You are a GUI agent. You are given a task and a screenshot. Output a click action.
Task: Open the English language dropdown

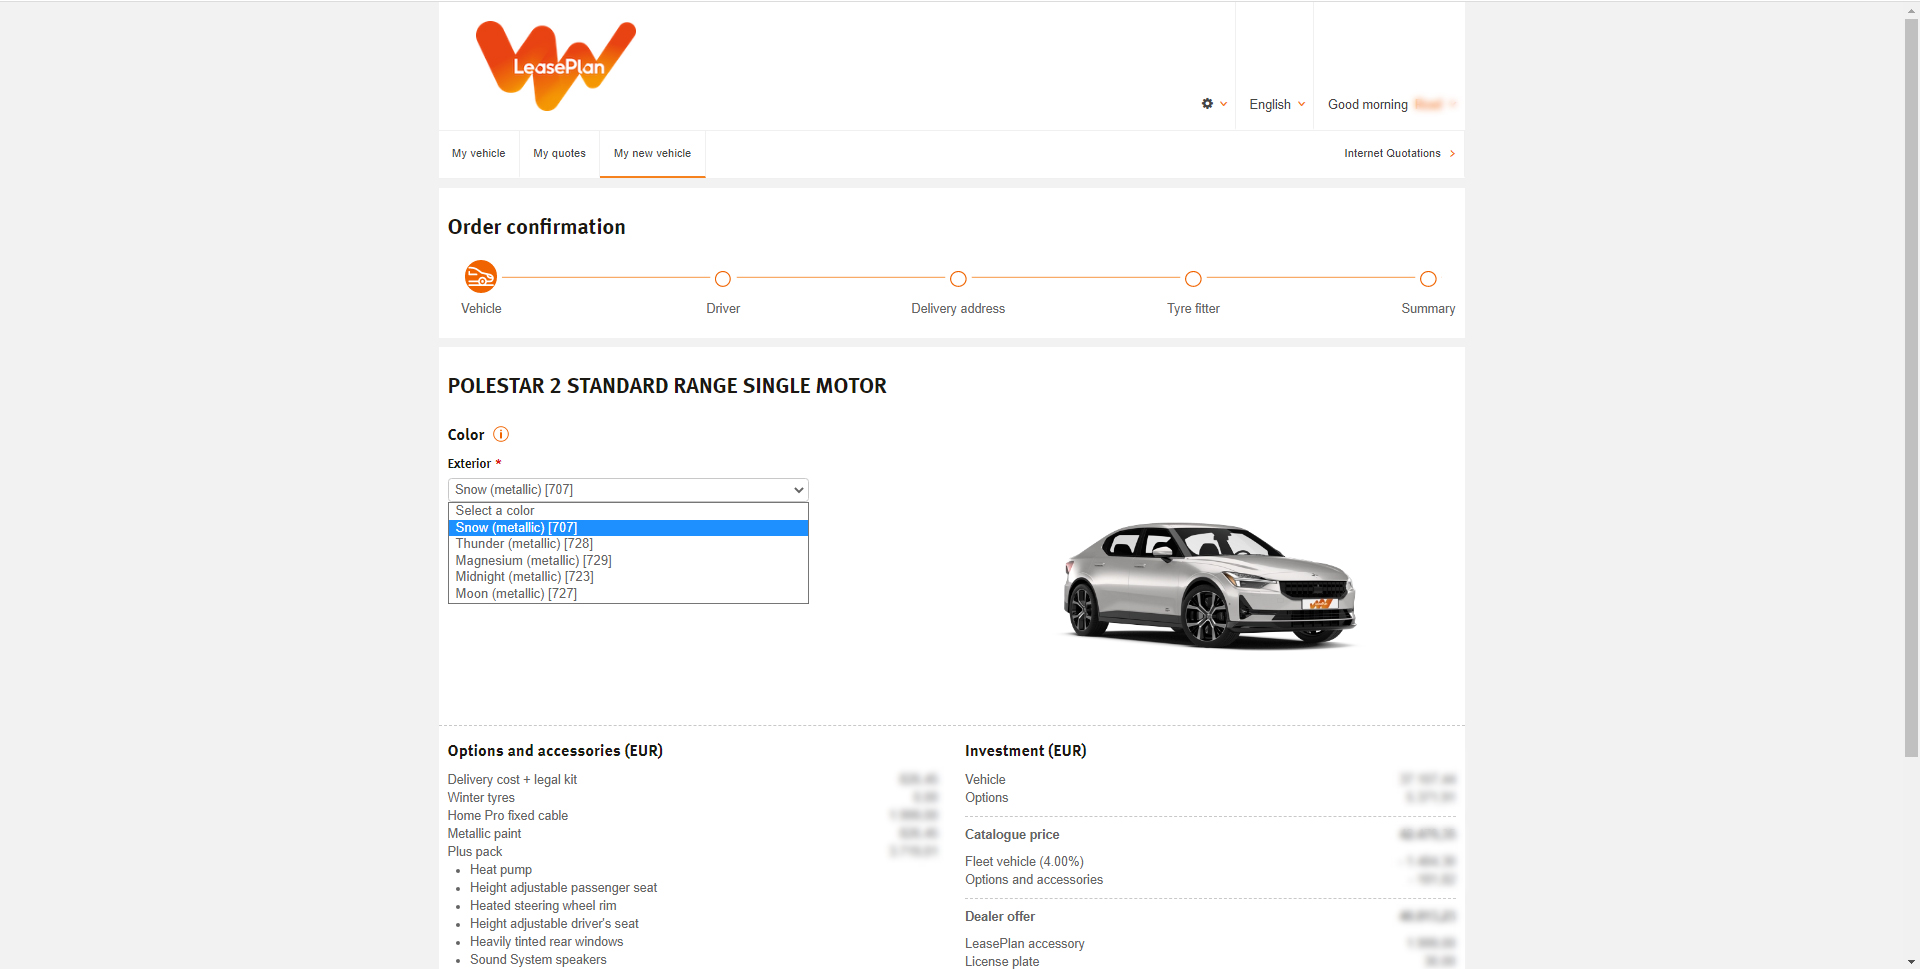tap(1277, 104)
